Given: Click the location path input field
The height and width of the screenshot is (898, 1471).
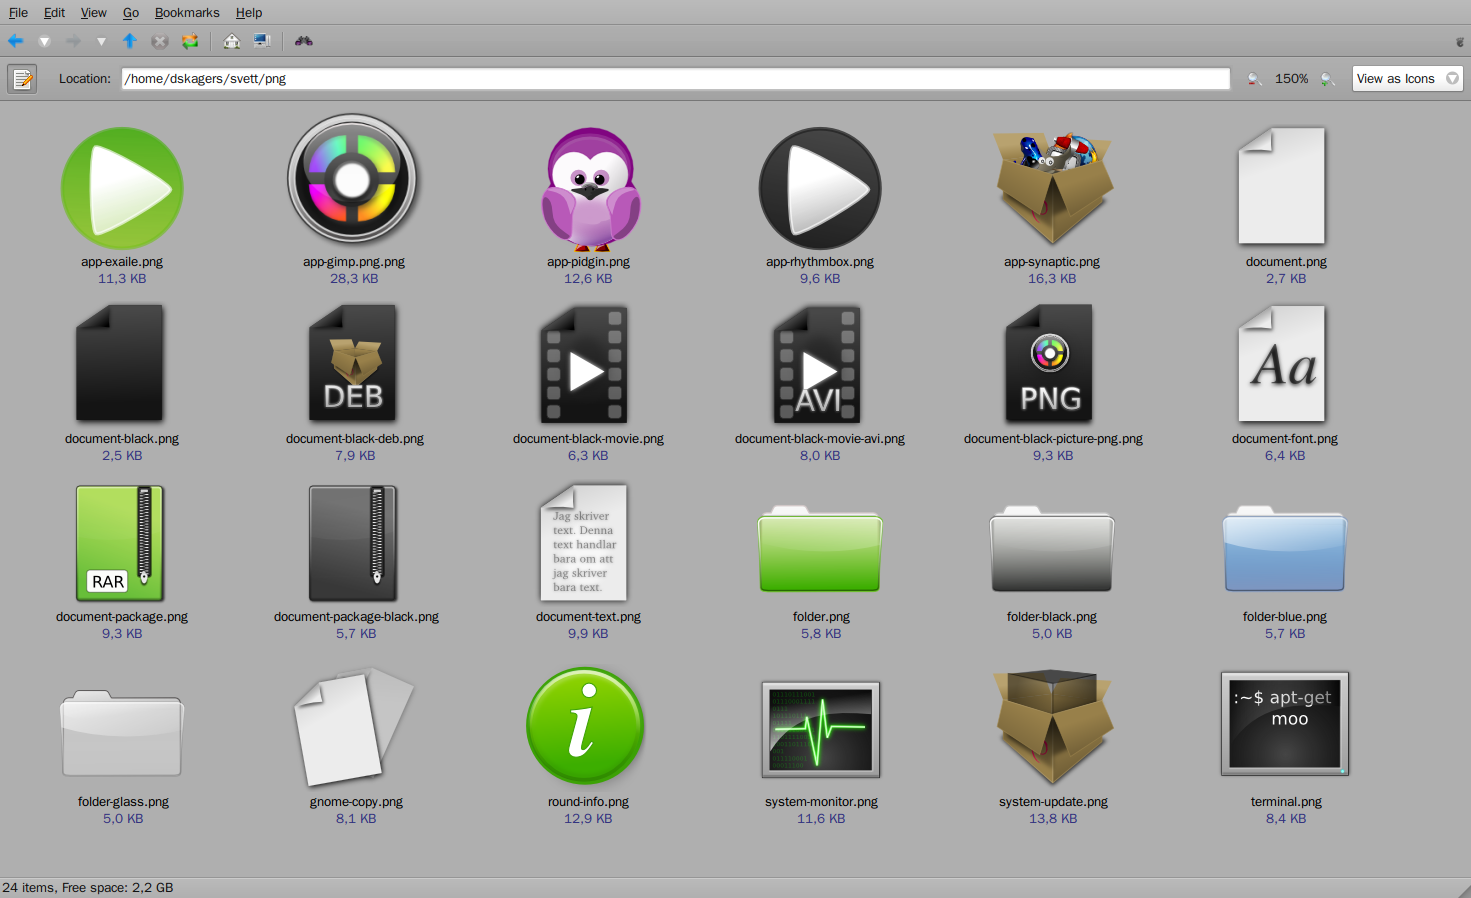Looking at the screenshot, I should pos(676,79).
